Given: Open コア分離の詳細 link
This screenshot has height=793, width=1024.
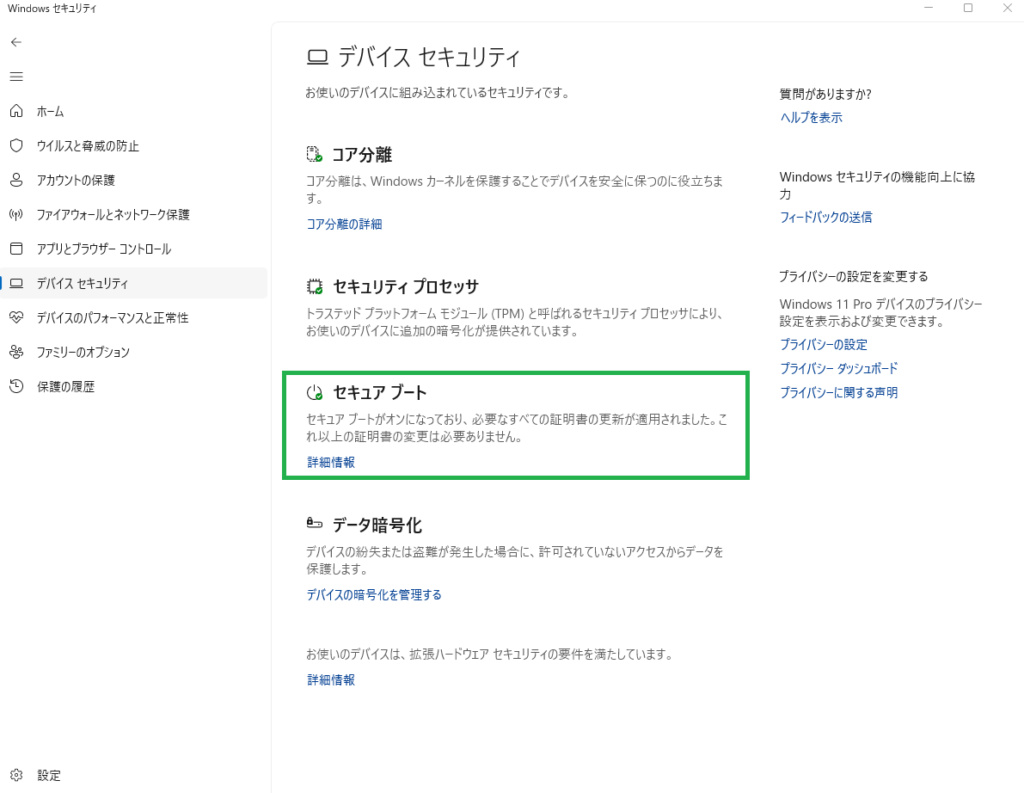Looking at the screenshot, I should tap(344, 224).
